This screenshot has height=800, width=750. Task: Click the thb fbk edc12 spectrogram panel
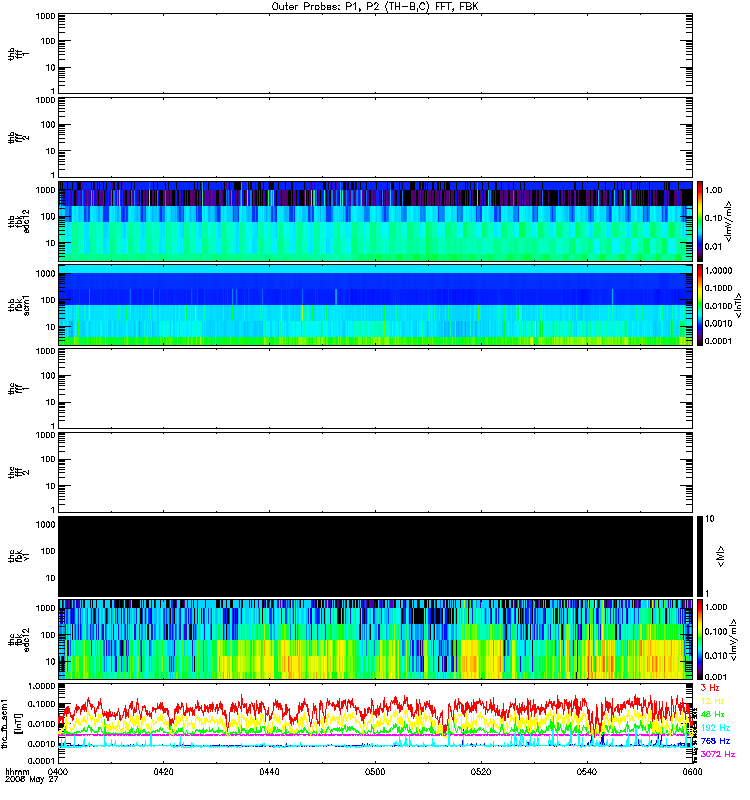tap(375, 221)
